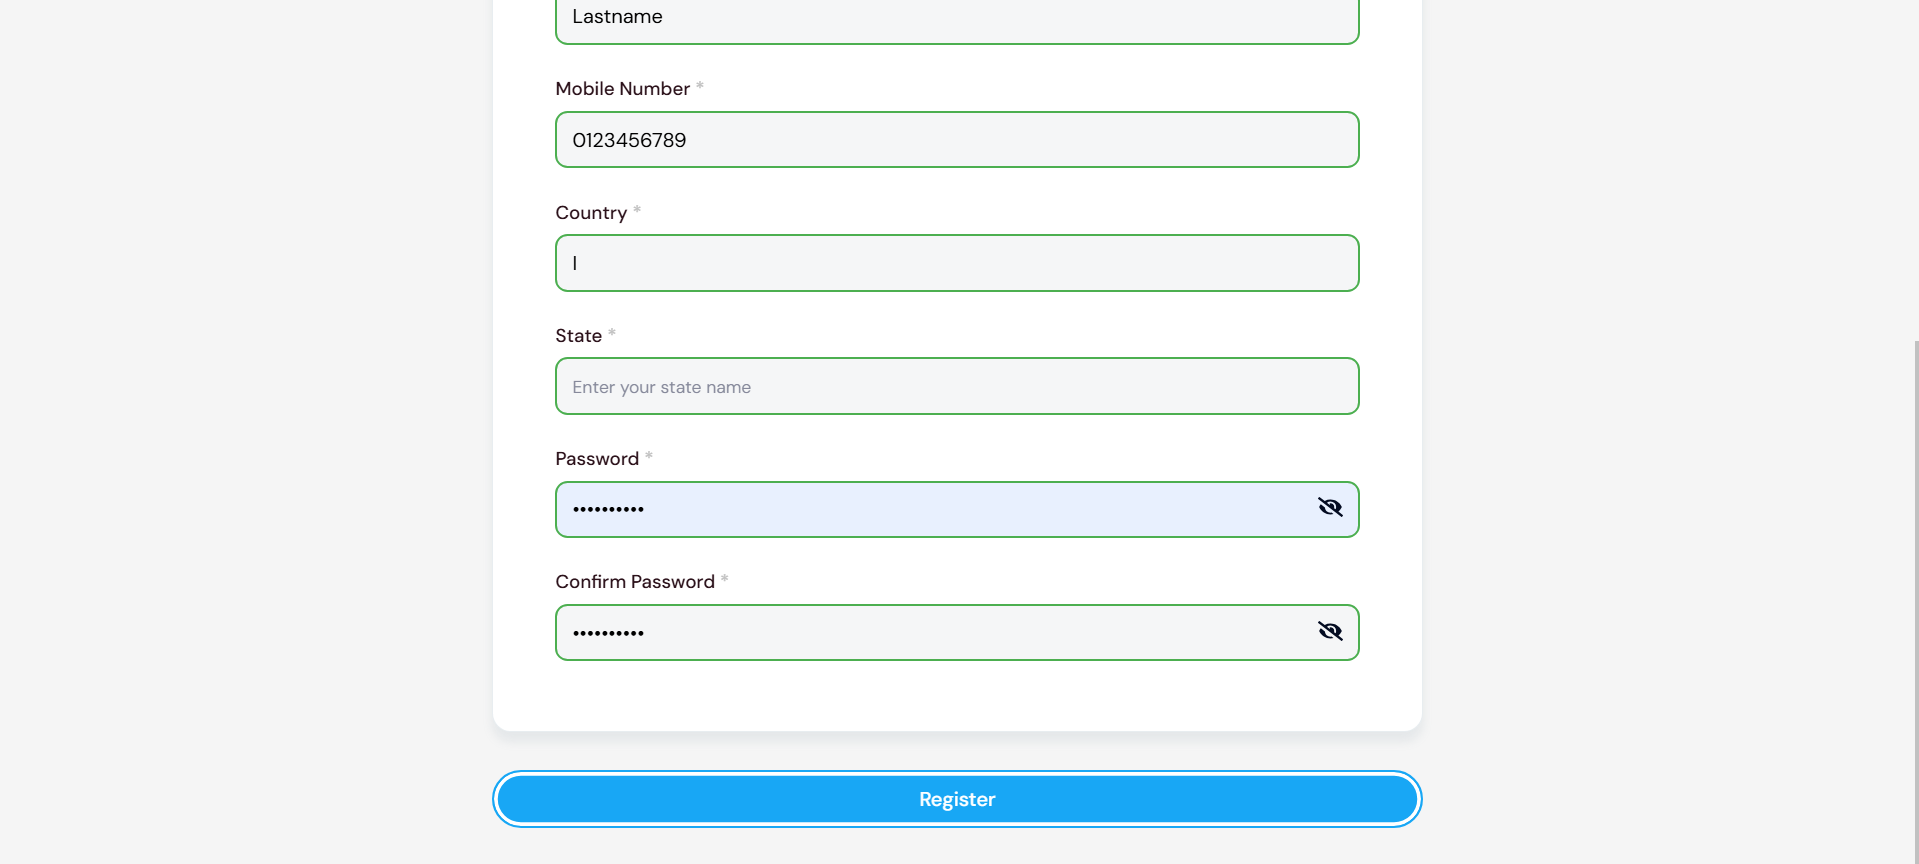Click the "Country" field label

(591, 213)
